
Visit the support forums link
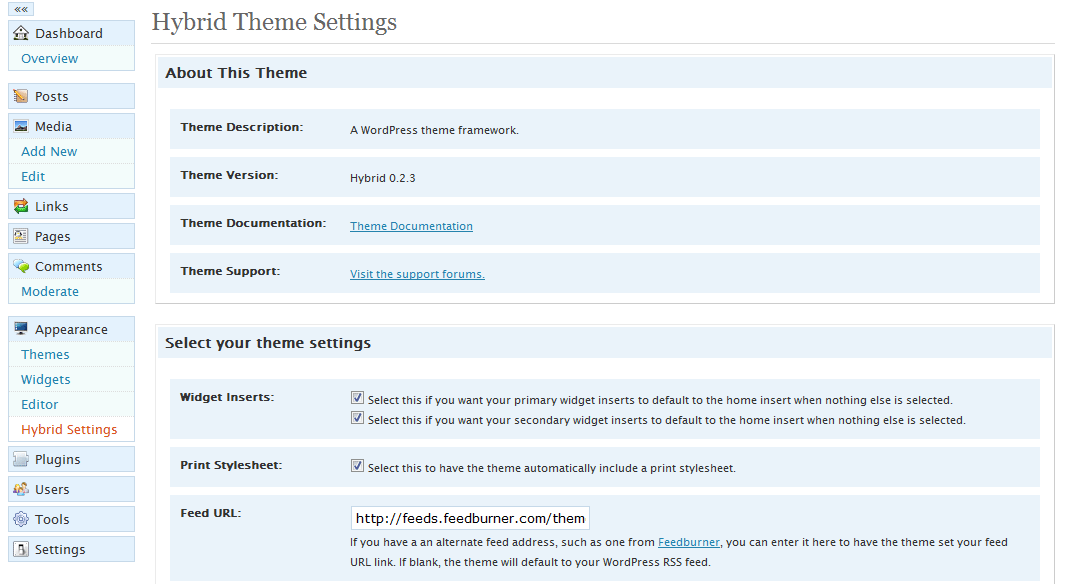click(417, 273)
